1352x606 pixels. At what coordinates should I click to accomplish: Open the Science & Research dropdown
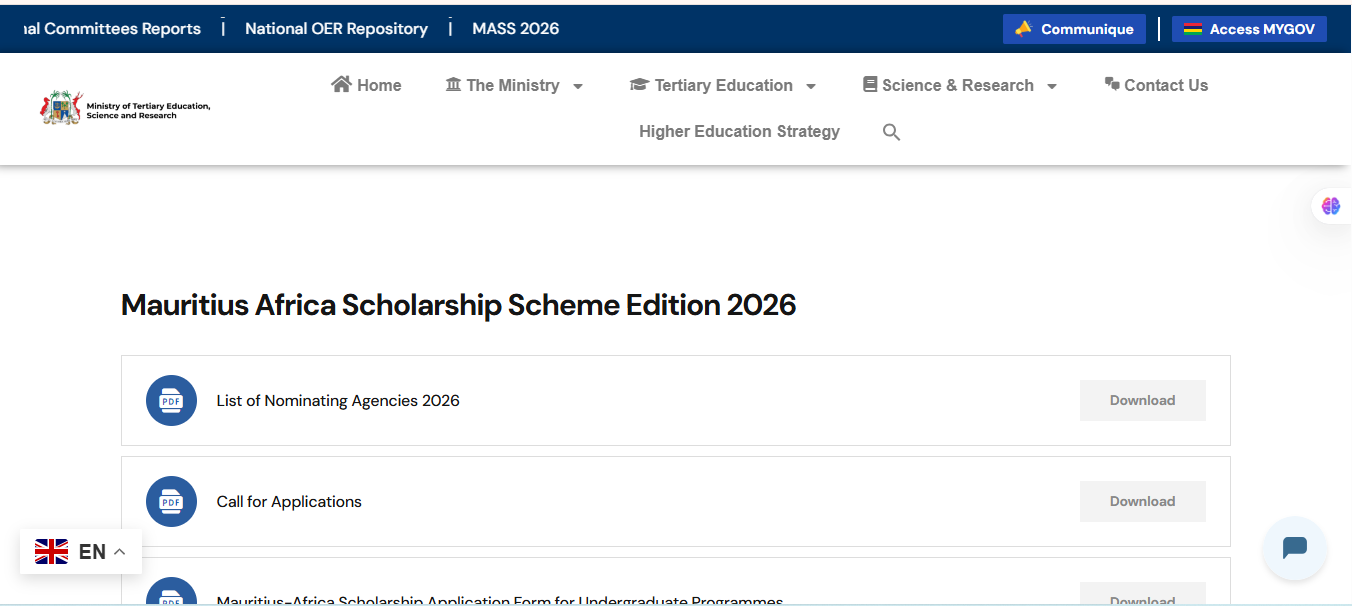tap(958, 84)
